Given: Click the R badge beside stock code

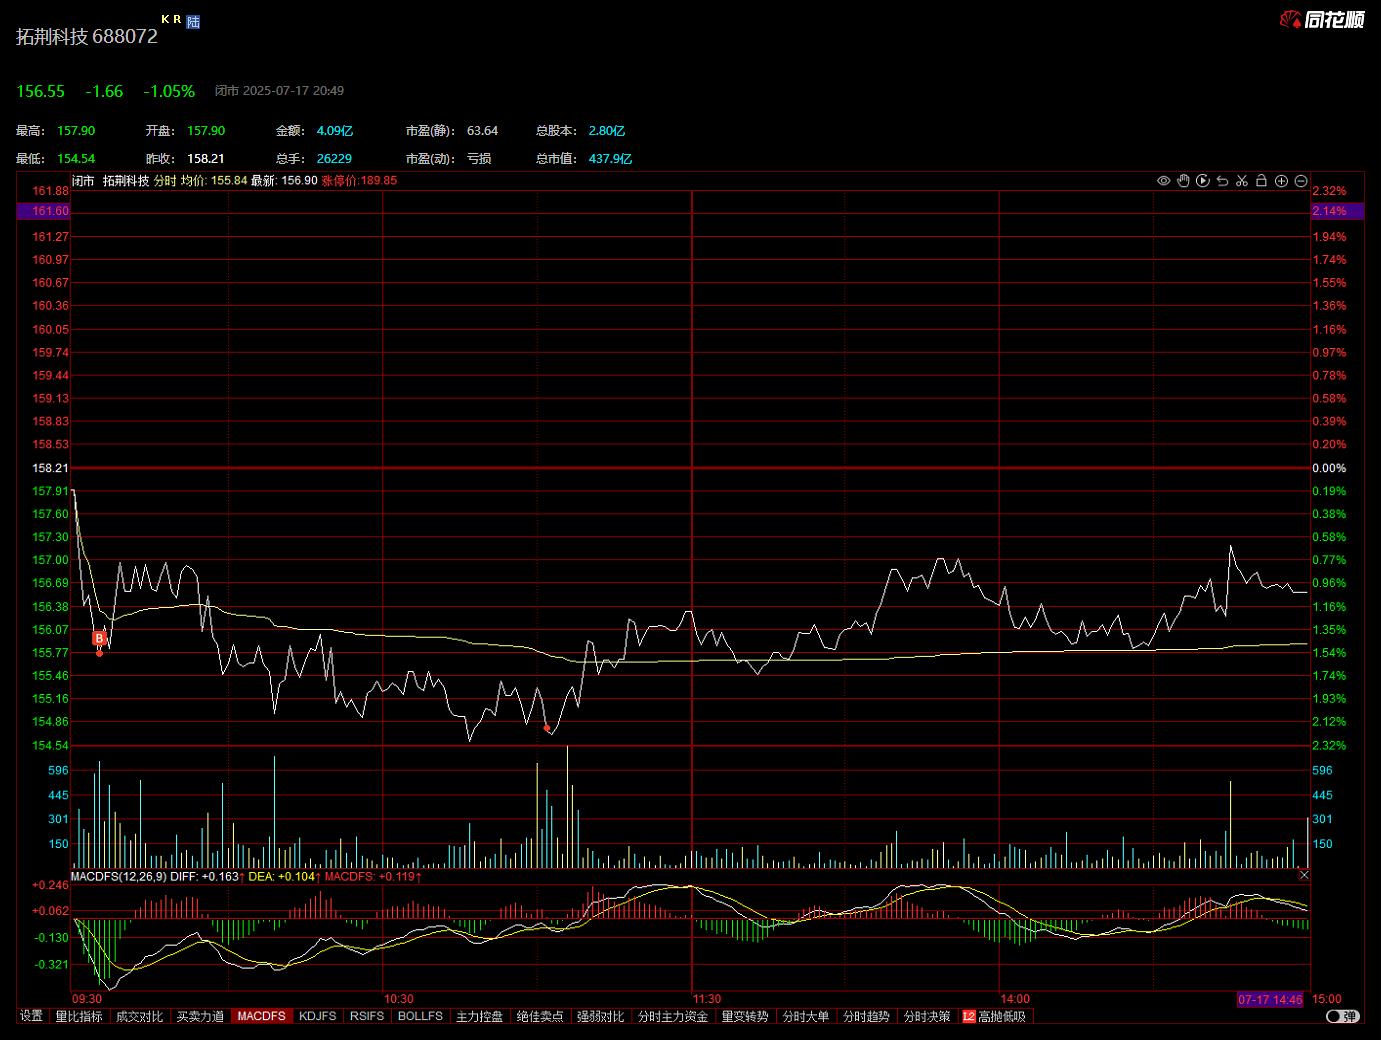Looking at the screenshot, I should pos(177,19).
